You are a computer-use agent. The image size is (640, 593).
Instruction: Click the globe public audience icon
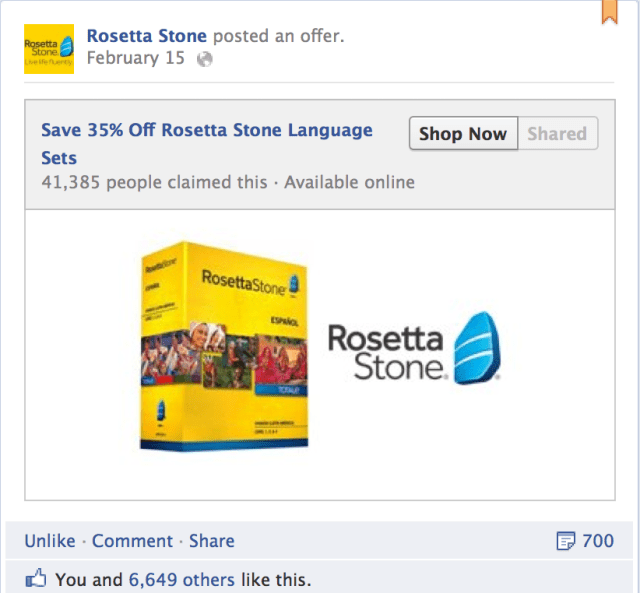[205, 58]
